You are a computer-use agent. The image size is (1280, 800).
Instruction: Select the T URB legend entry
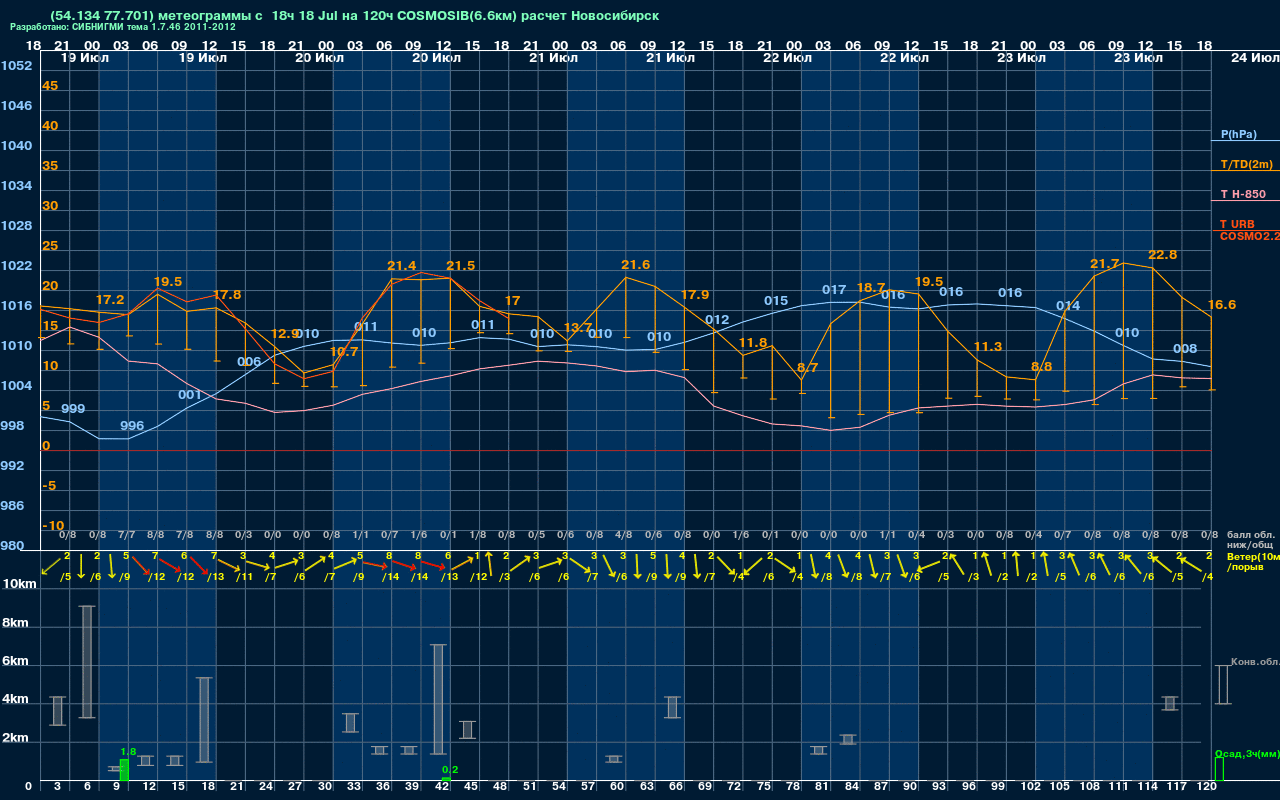pos(1237,224)
